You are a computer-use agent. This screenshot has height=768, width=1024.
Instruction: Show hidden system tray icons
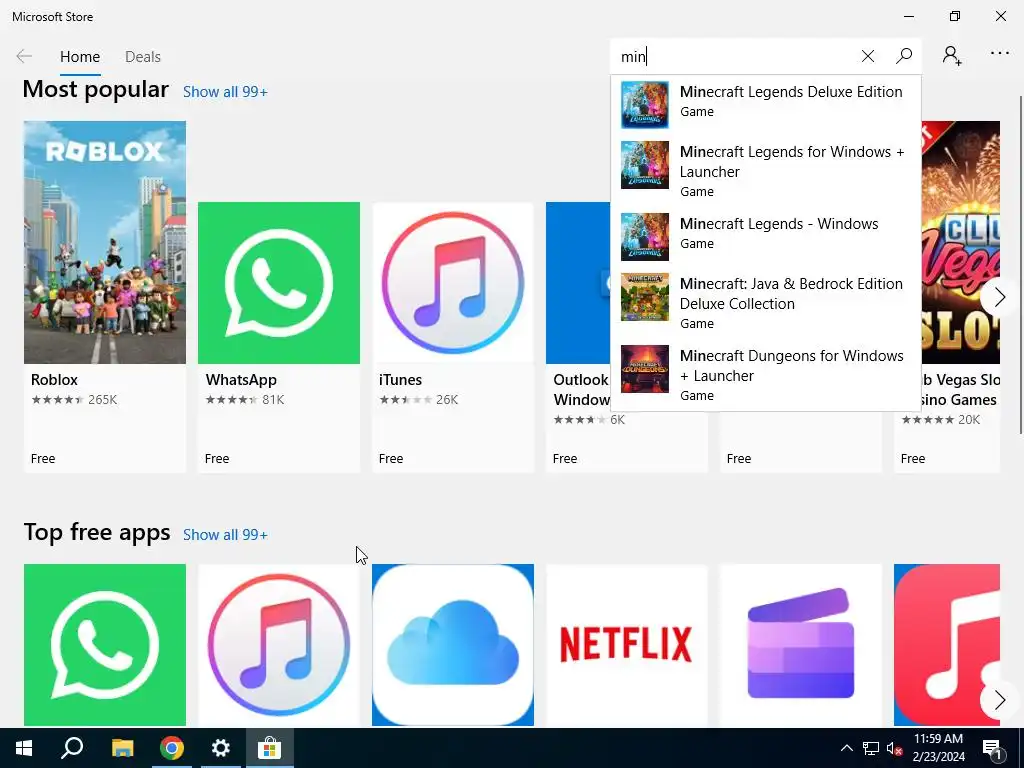coord(846,748)
